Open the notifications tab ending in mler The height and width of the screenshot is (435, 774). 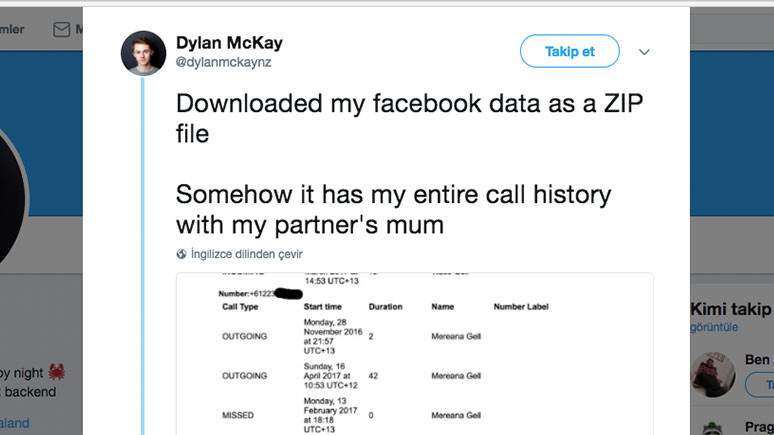[12, 29]
